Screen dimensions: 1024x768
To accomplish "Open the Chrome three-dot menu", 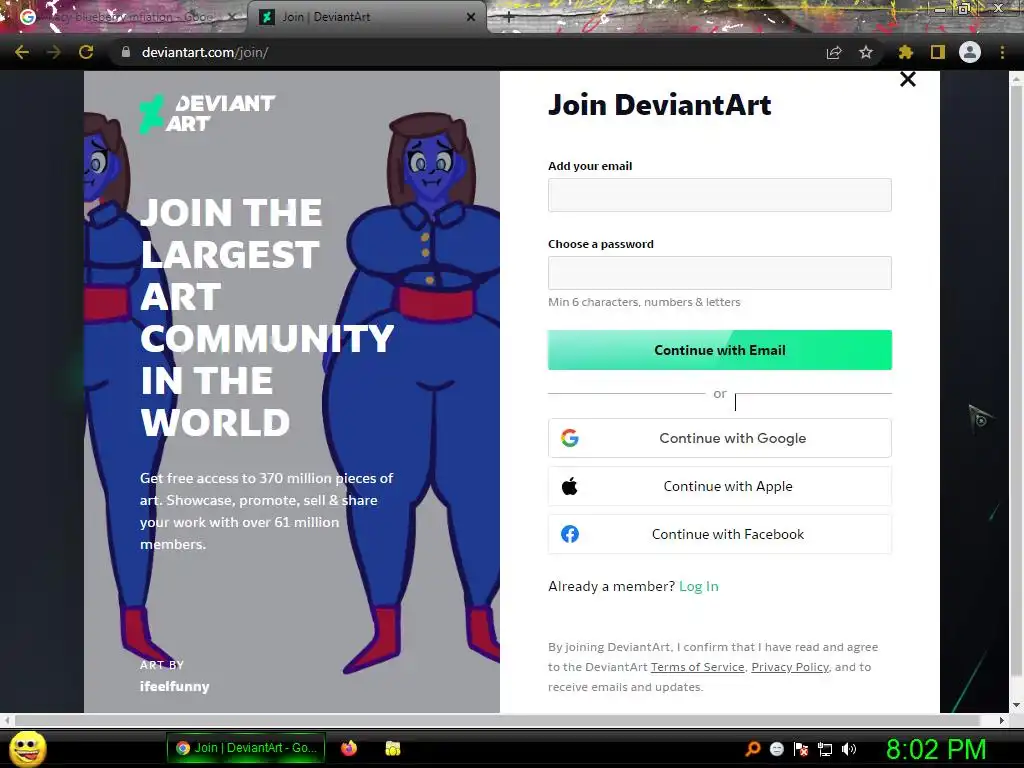I will coord(1002,52).
